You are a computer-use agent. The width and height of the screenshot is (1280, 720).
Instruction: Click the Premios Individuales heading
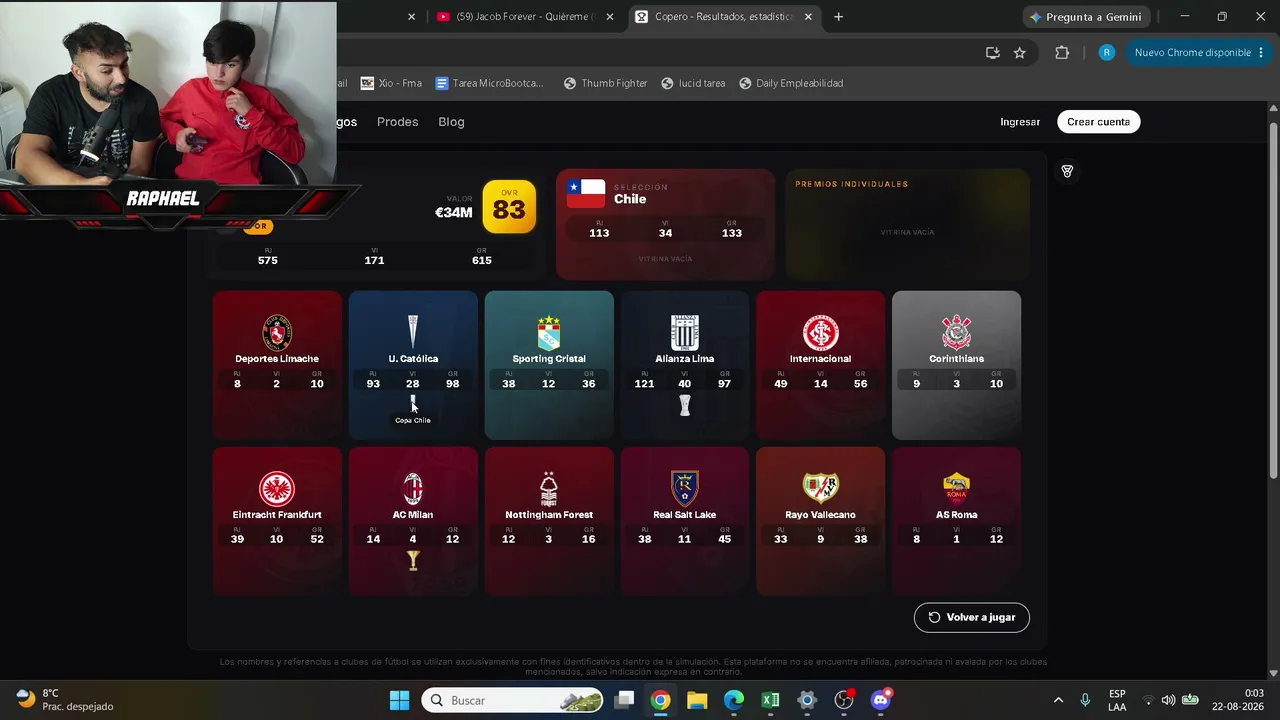tap(852, 184)
